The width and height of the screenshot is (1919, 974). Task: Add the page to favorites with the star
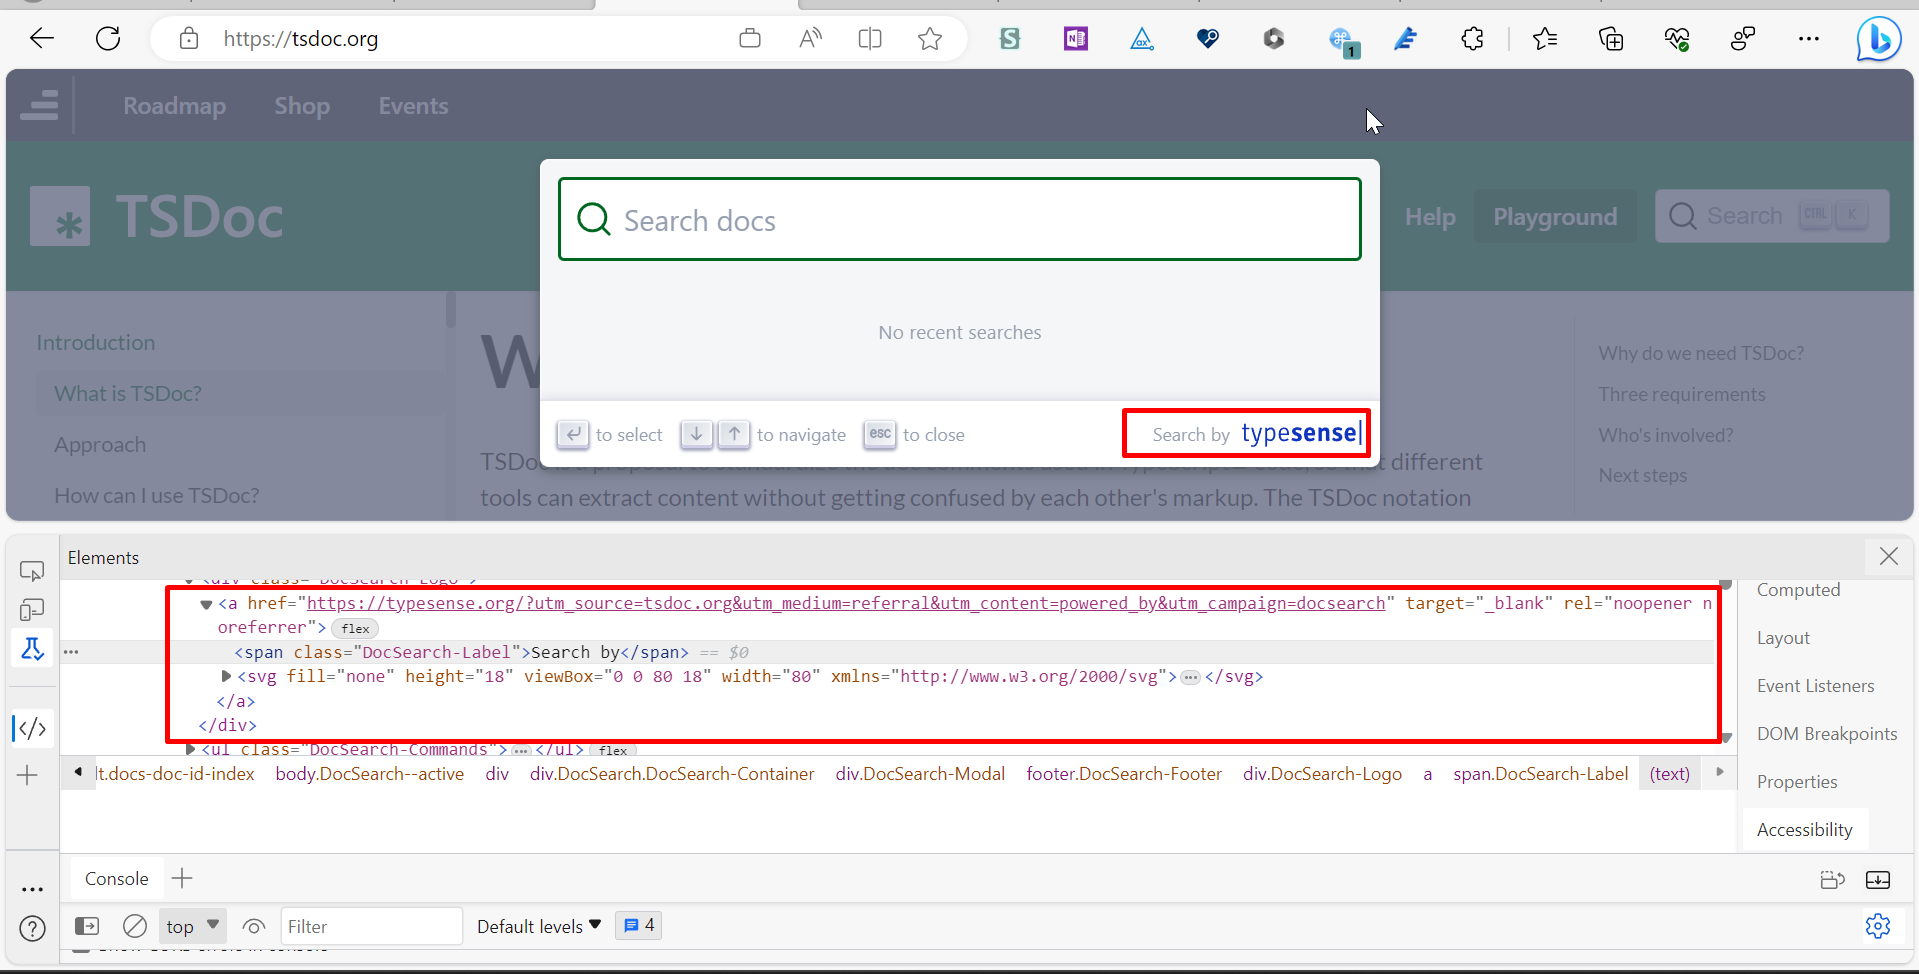pyautogui.click(x=930, y=39)
